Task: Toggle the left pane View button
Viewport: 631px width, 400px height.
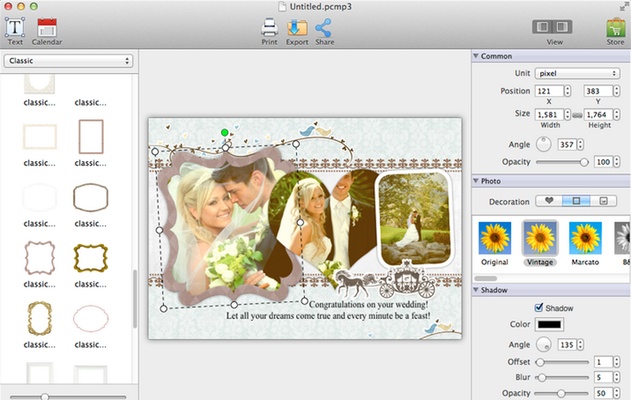Action: (542, 27)
